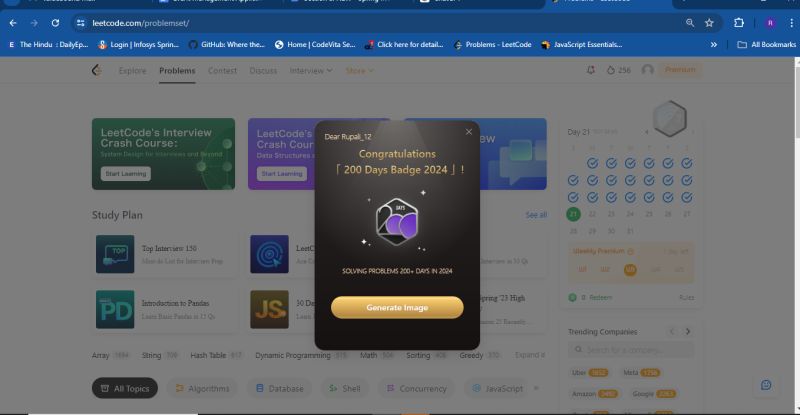This screenshot has height=415, width=800.
Task: Expand the topic tags list
Action: 530,355
